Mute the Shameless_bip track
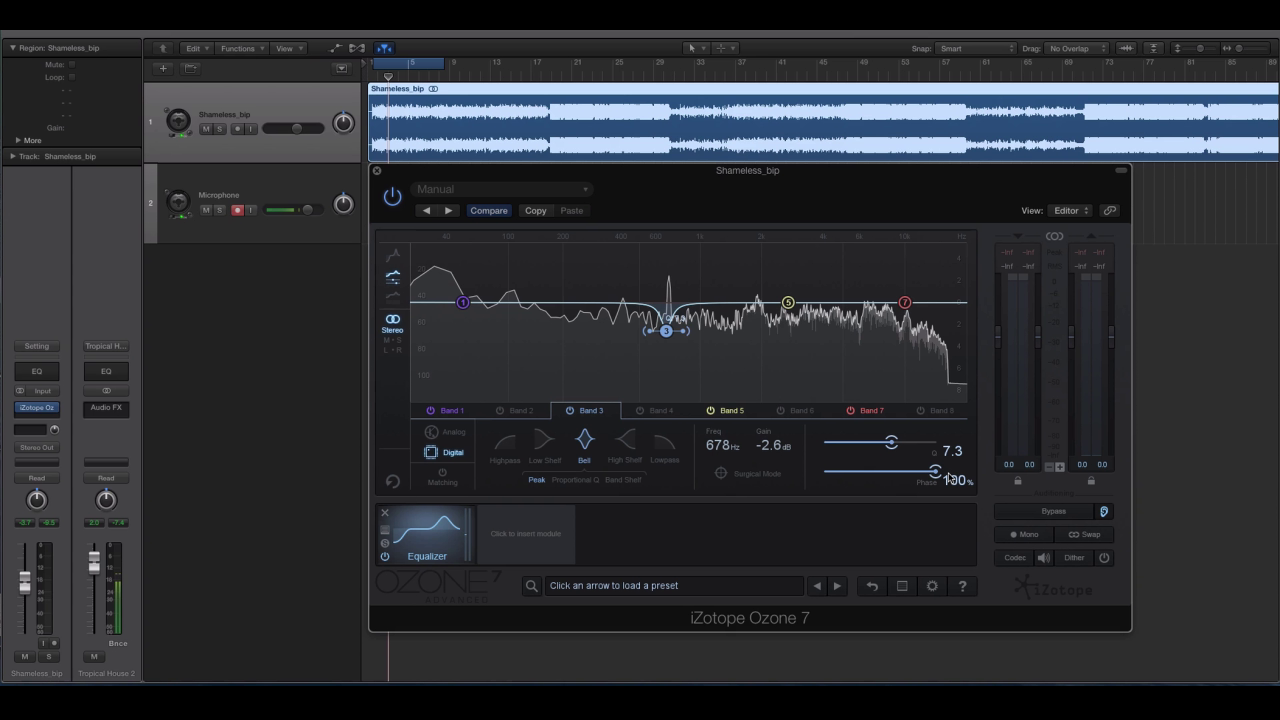1280x720 pixels. (206, 129)
